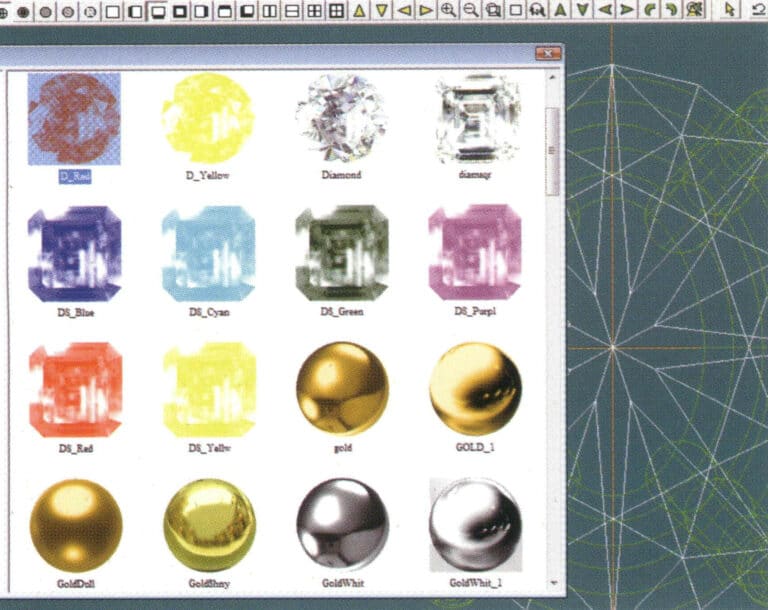Choose the view icon with a dark right edge
The height and width of the screenshot is (610, 768).
point(202,12)
